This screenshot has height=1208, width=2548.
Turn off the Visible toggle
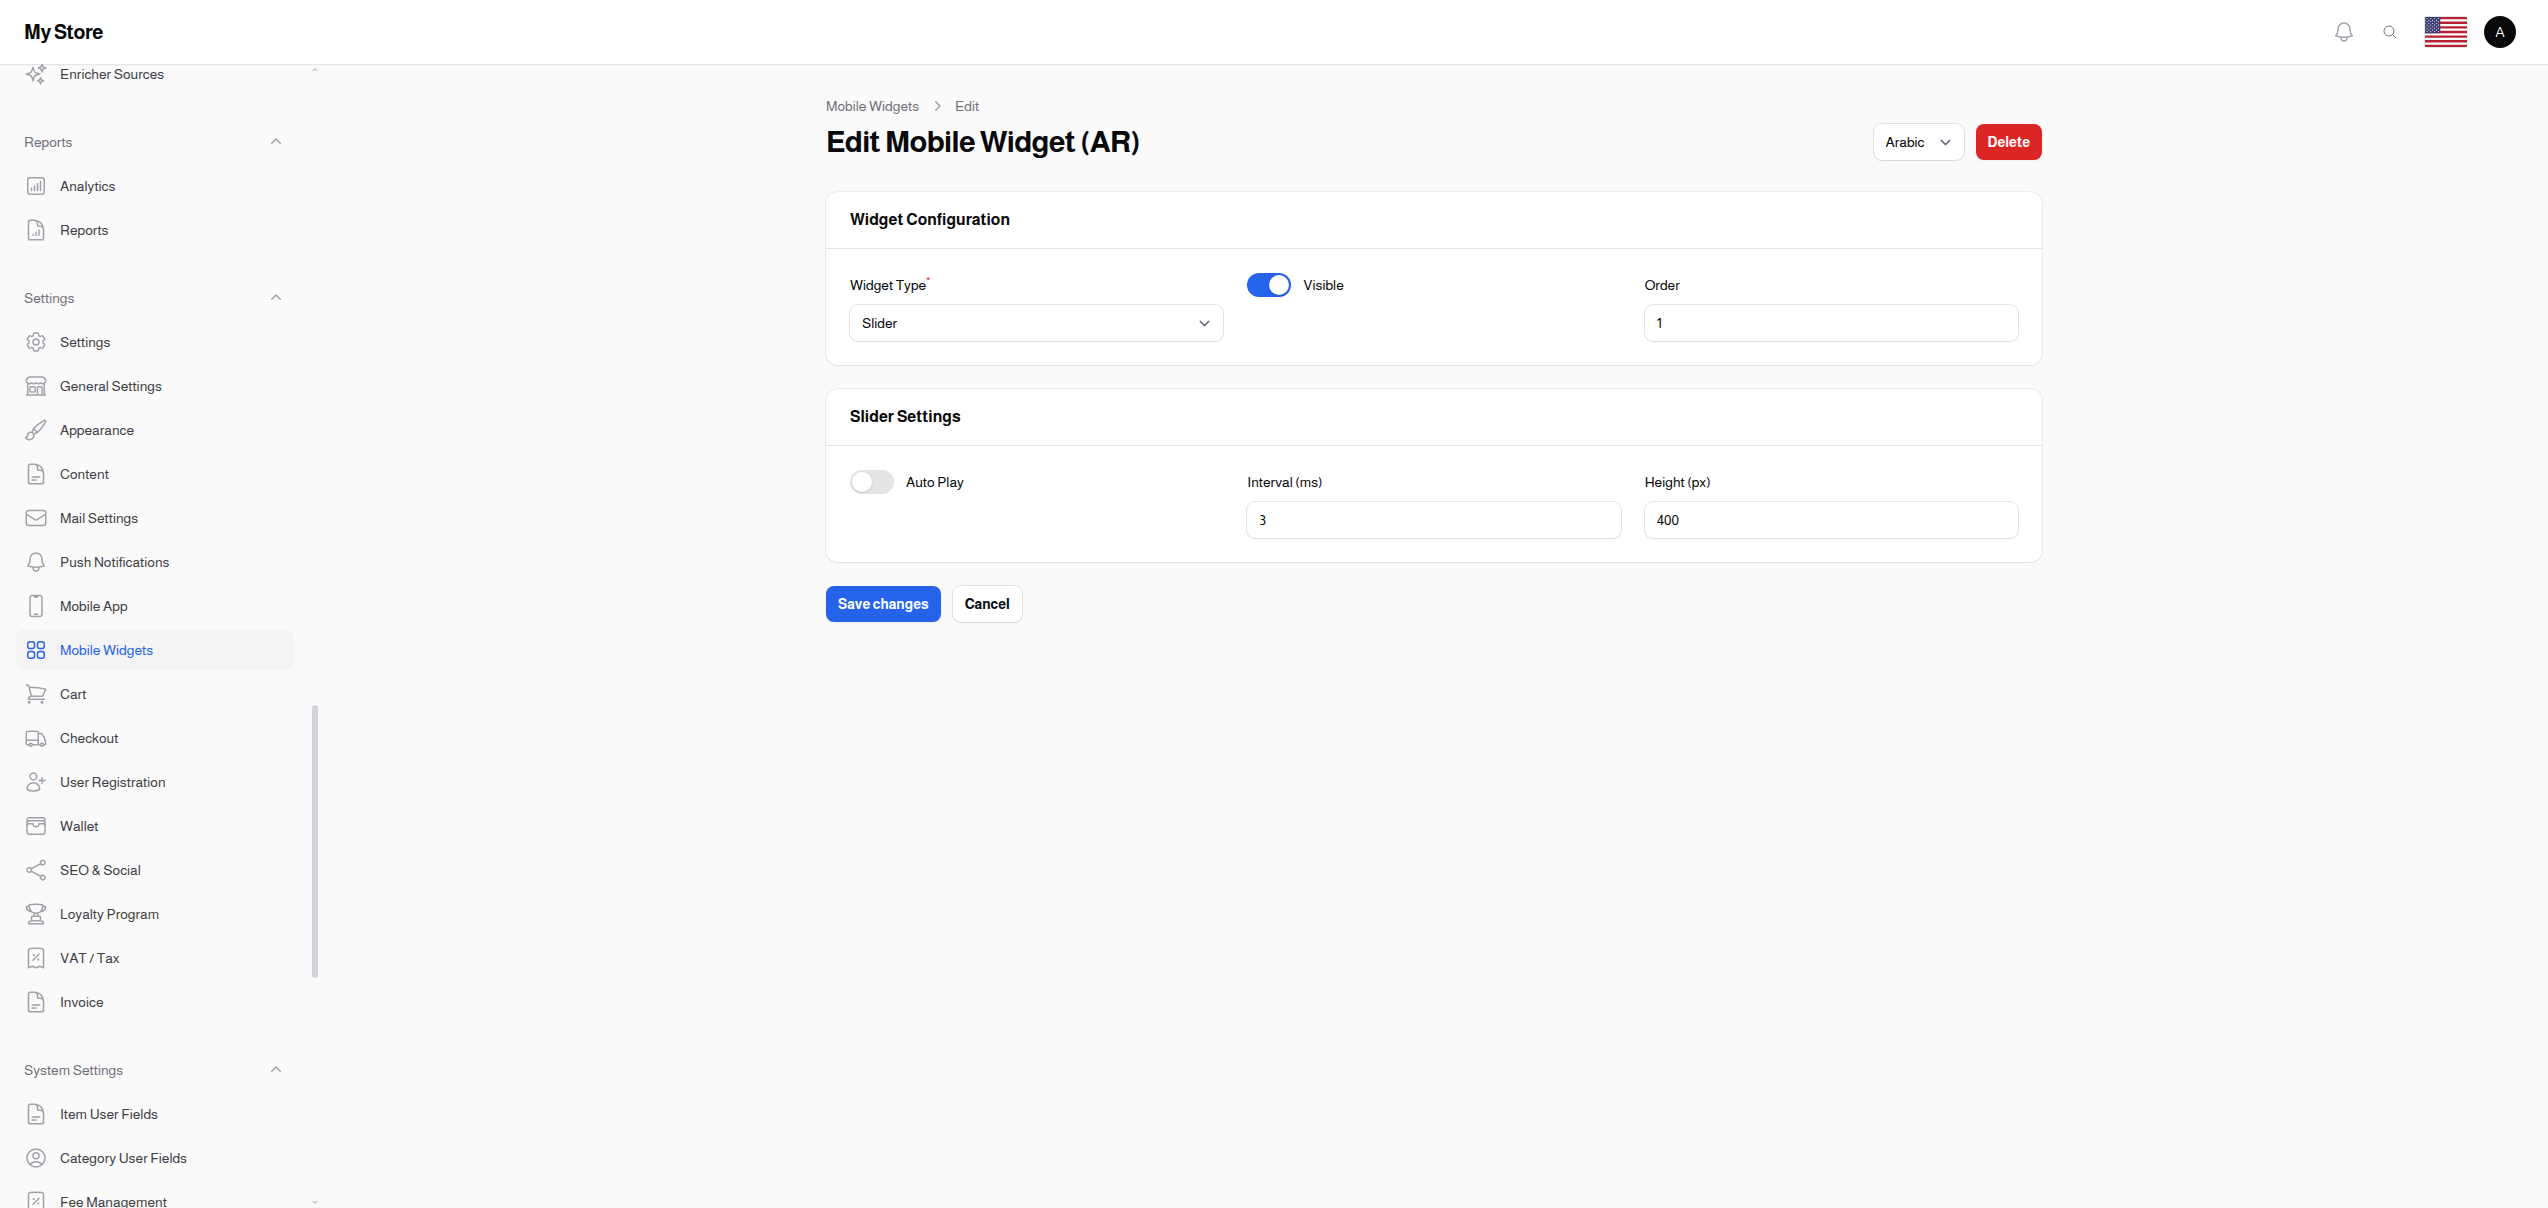point(1268,285)
